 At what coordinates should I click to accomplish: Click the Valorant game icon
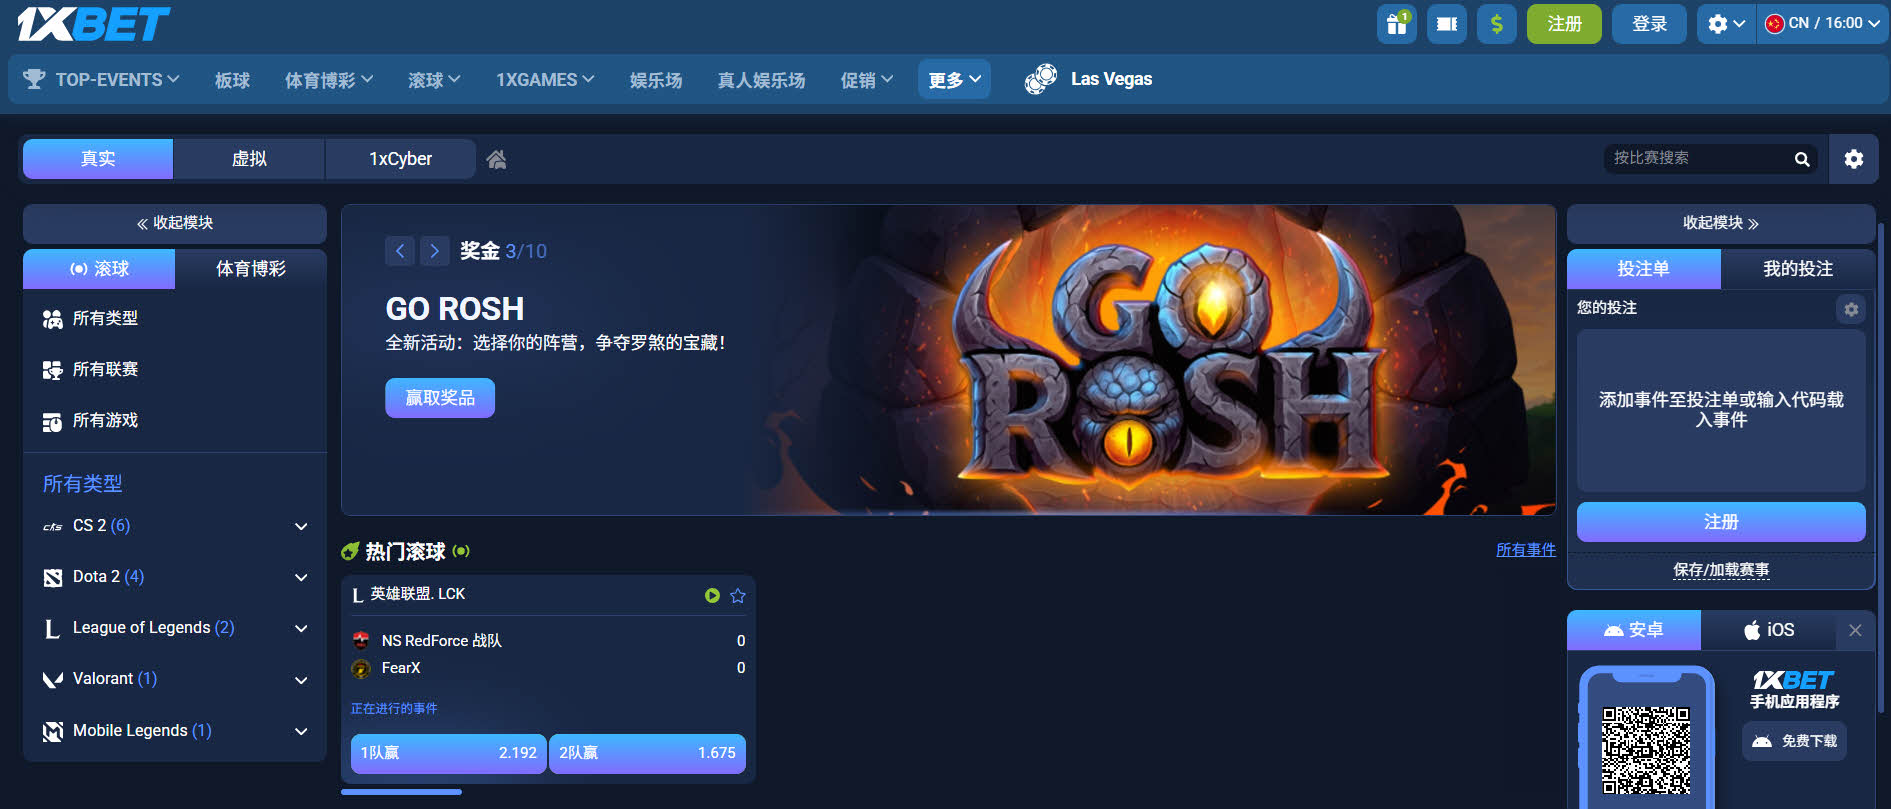pyautogui.click(x=53, y=680)
